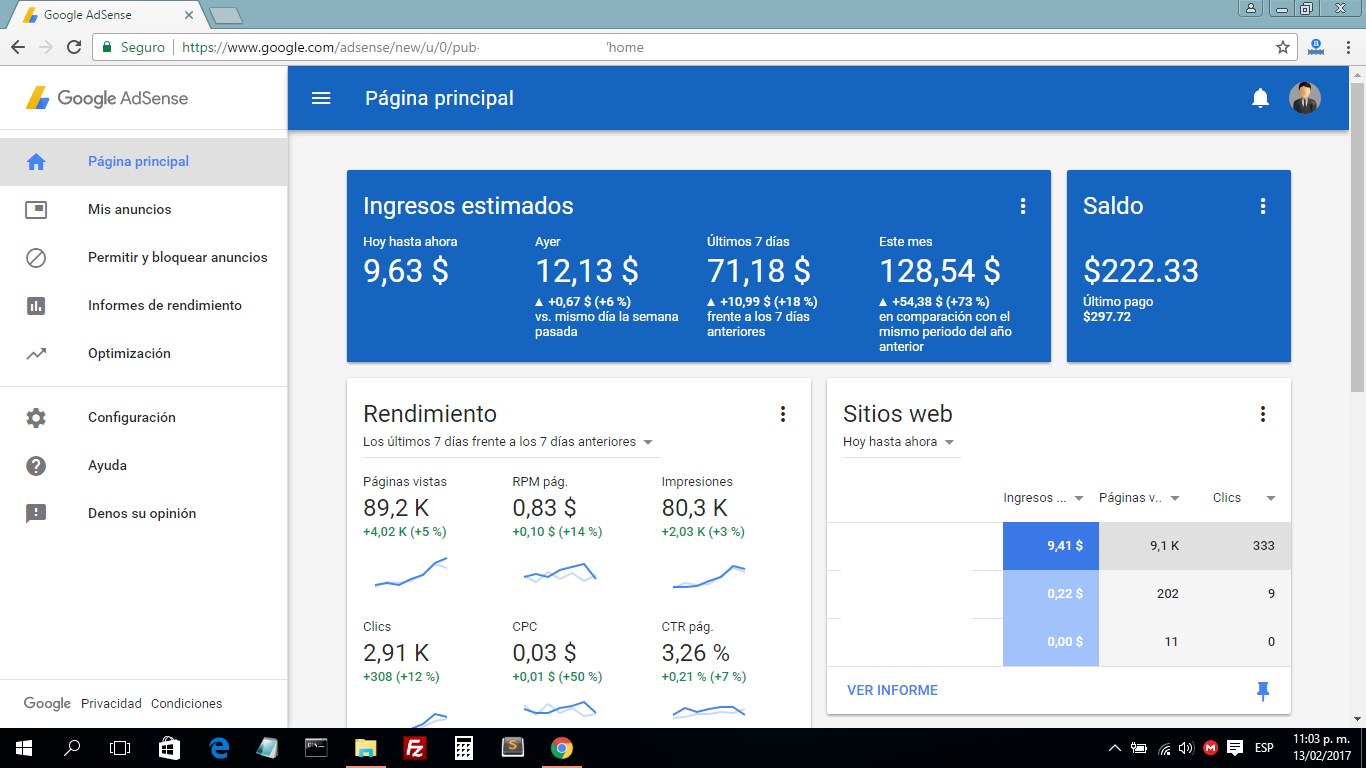
Task: Click yesterday's earnings value 12,13 $
Action: pos(587,271)
